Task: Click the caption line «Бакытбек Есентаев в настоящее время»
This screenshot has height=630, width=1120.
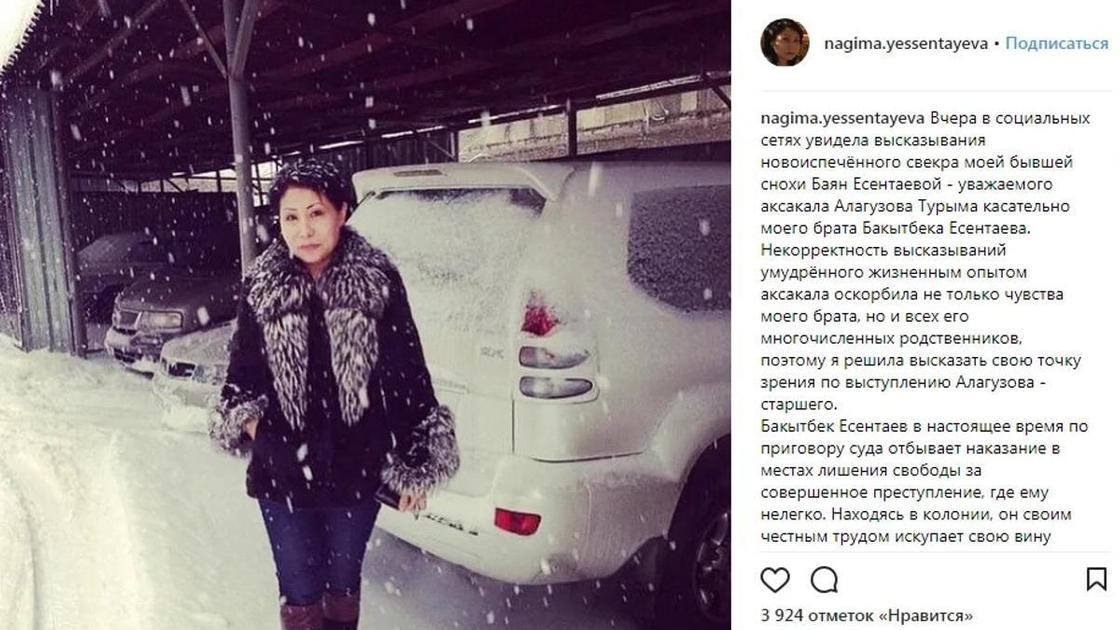Action: coord(917,427)
